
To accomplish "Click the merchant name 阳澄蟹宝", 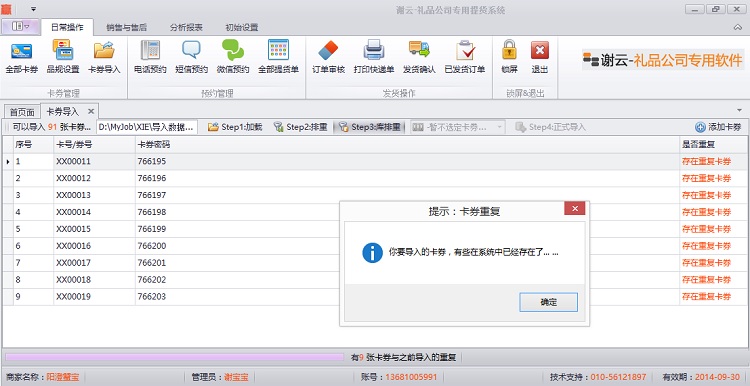I will pyautogui.click(x=63, y=377).
